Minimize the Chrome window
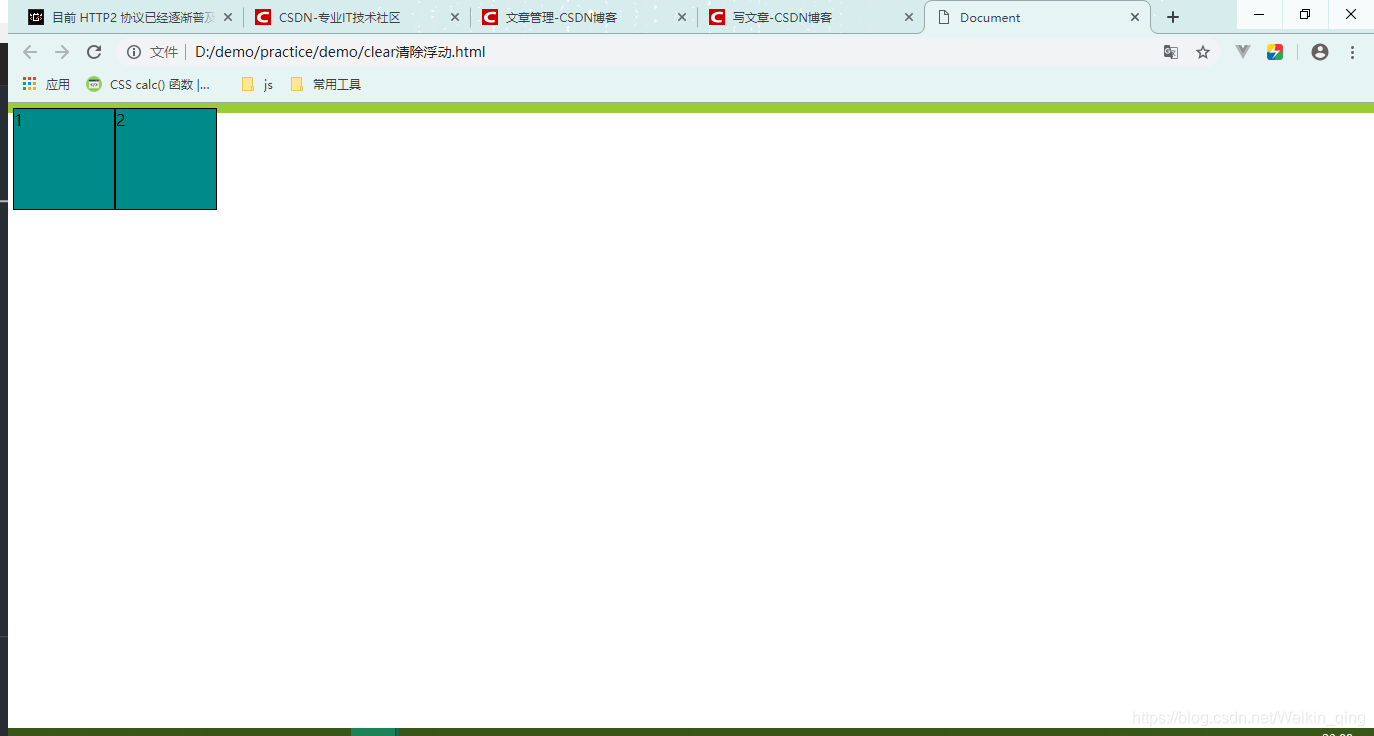Image resolution: width=1374 pixels, height=736 pixels. 1259,14
